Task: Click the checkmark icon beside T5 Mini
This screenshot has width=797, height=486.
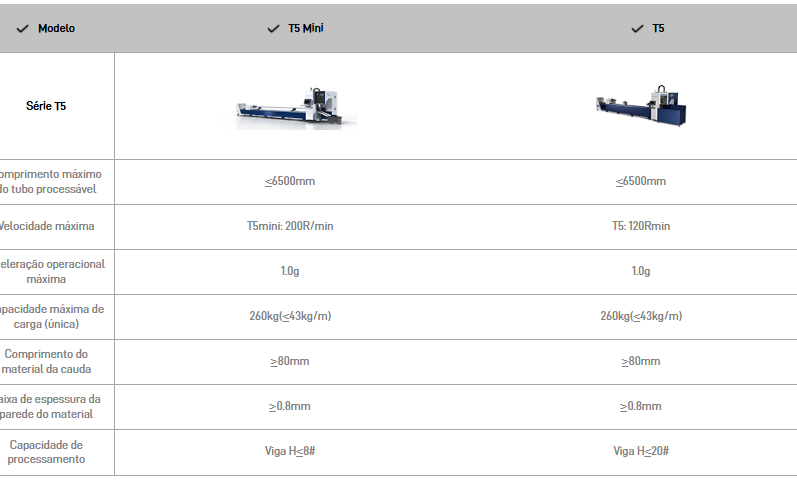Action: (x=273, y=29)
